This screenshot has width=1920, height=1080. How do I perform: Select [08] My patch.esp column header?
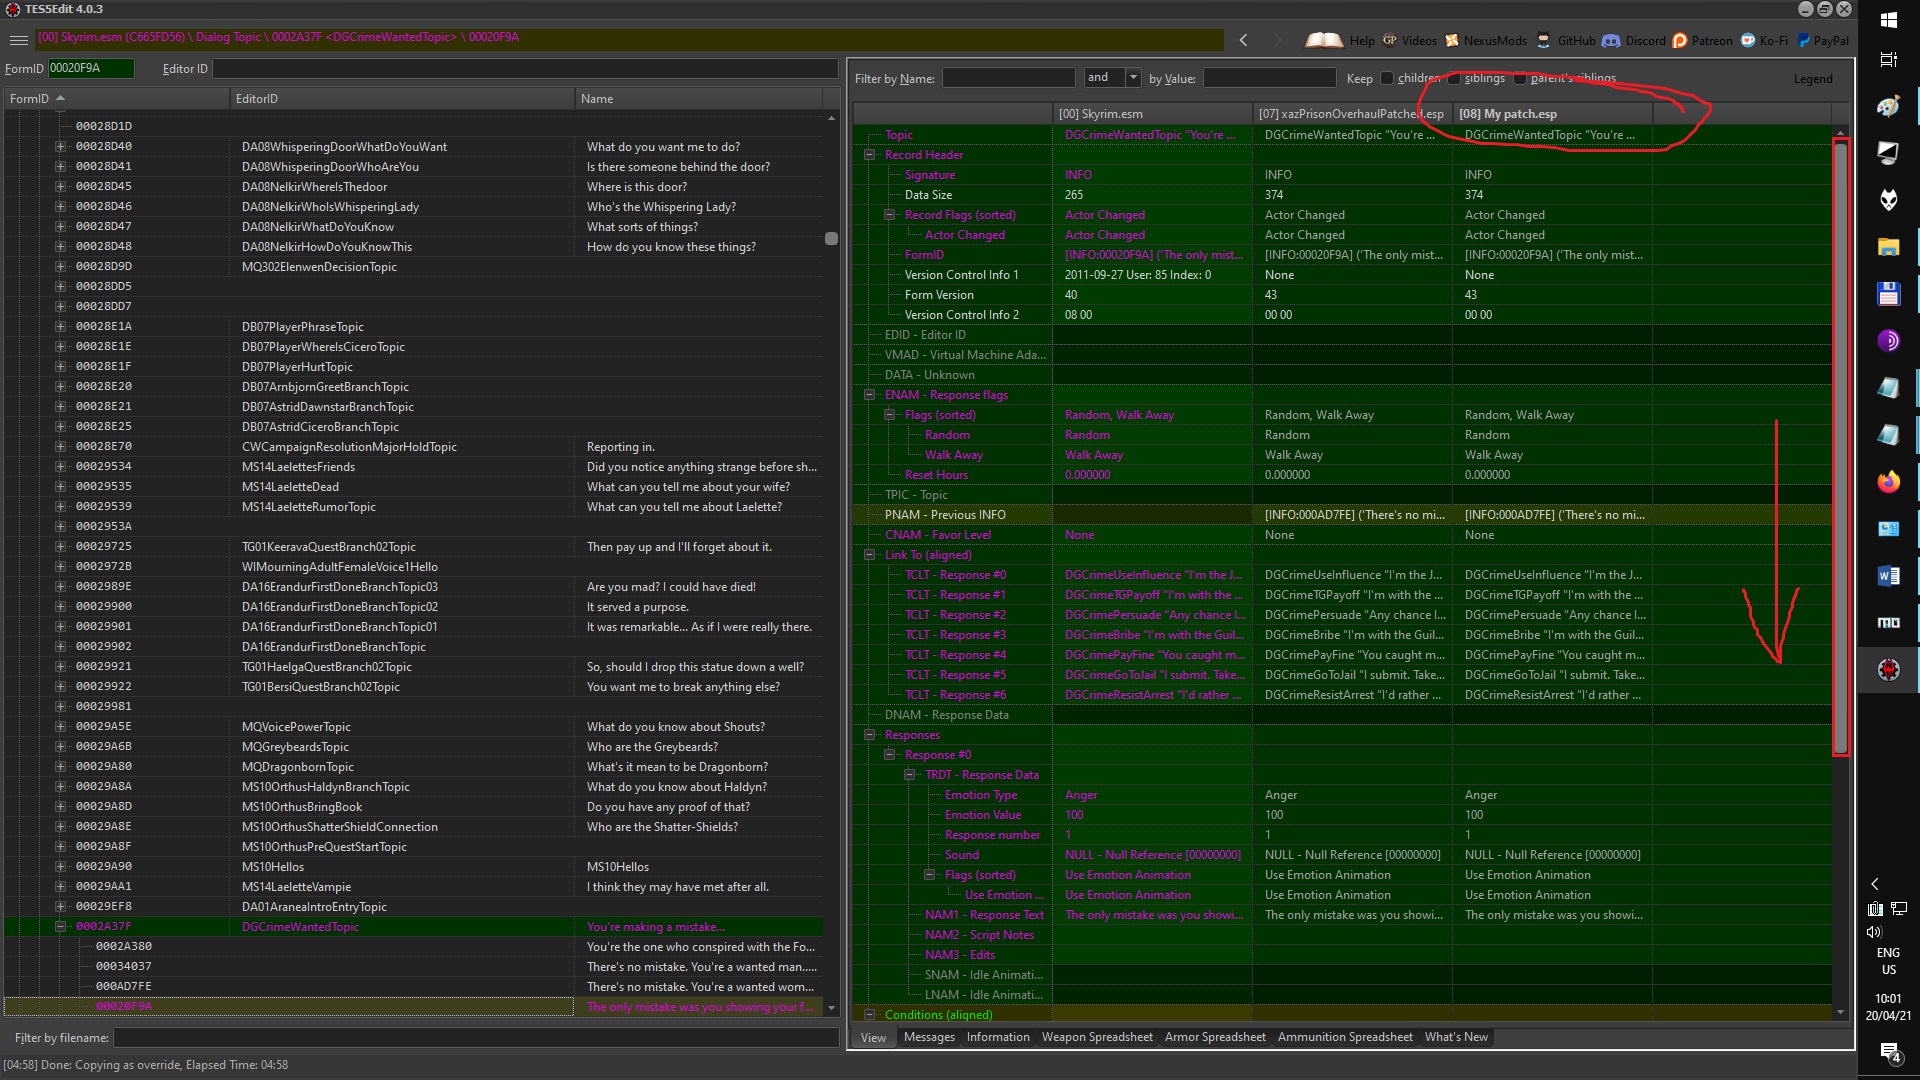point(1551,114)
